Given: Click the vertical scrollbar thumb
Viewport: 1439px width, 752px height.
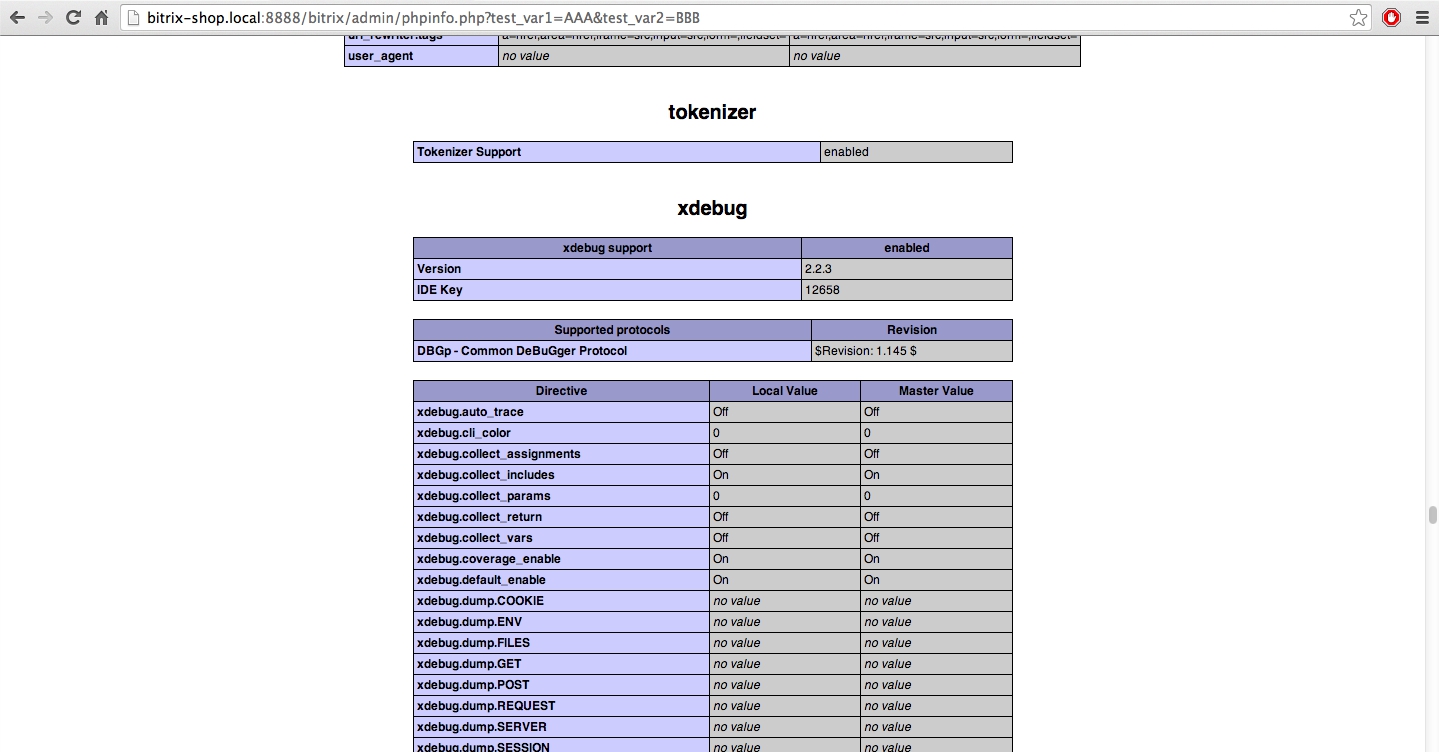Looking at the screenshot, I should [x=1432, y=515].
